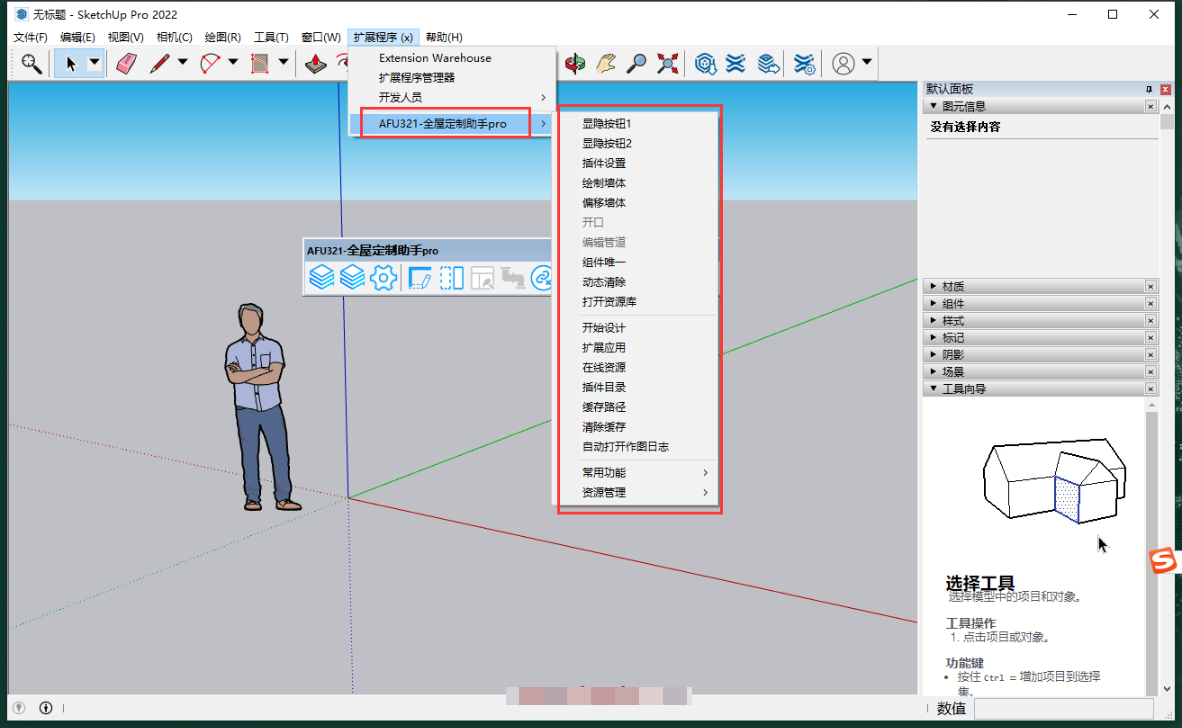Click the geo-location status bar icon
The image size is (1182, 728).
[x=20, y=708]
